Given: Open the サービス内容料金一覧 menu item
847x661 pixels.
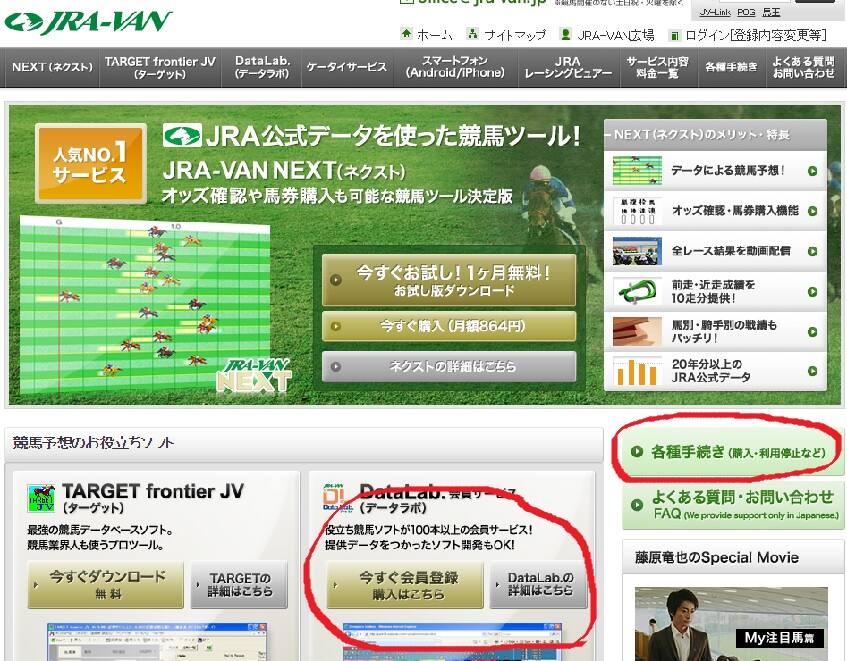Looking at the screenshot, I should [x=657, y=68].
